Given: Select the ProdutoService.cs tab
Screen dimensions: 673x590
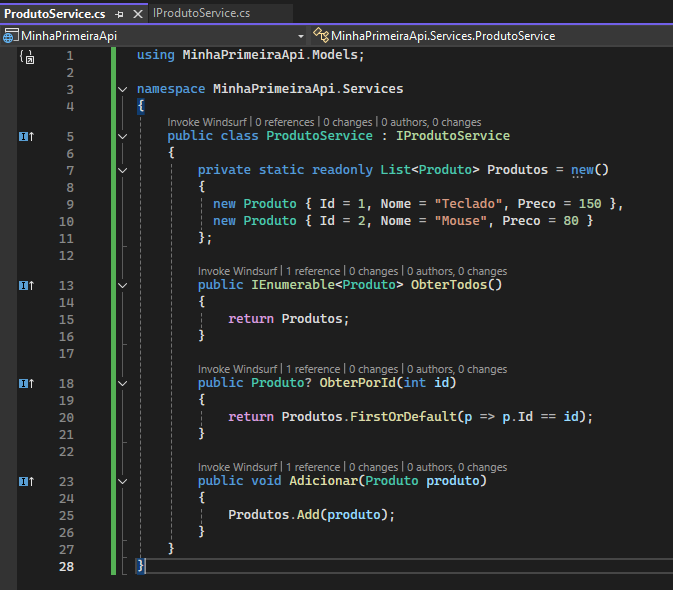Looking at the screenshot, I should pyautogui.click(x=55, y=14).
